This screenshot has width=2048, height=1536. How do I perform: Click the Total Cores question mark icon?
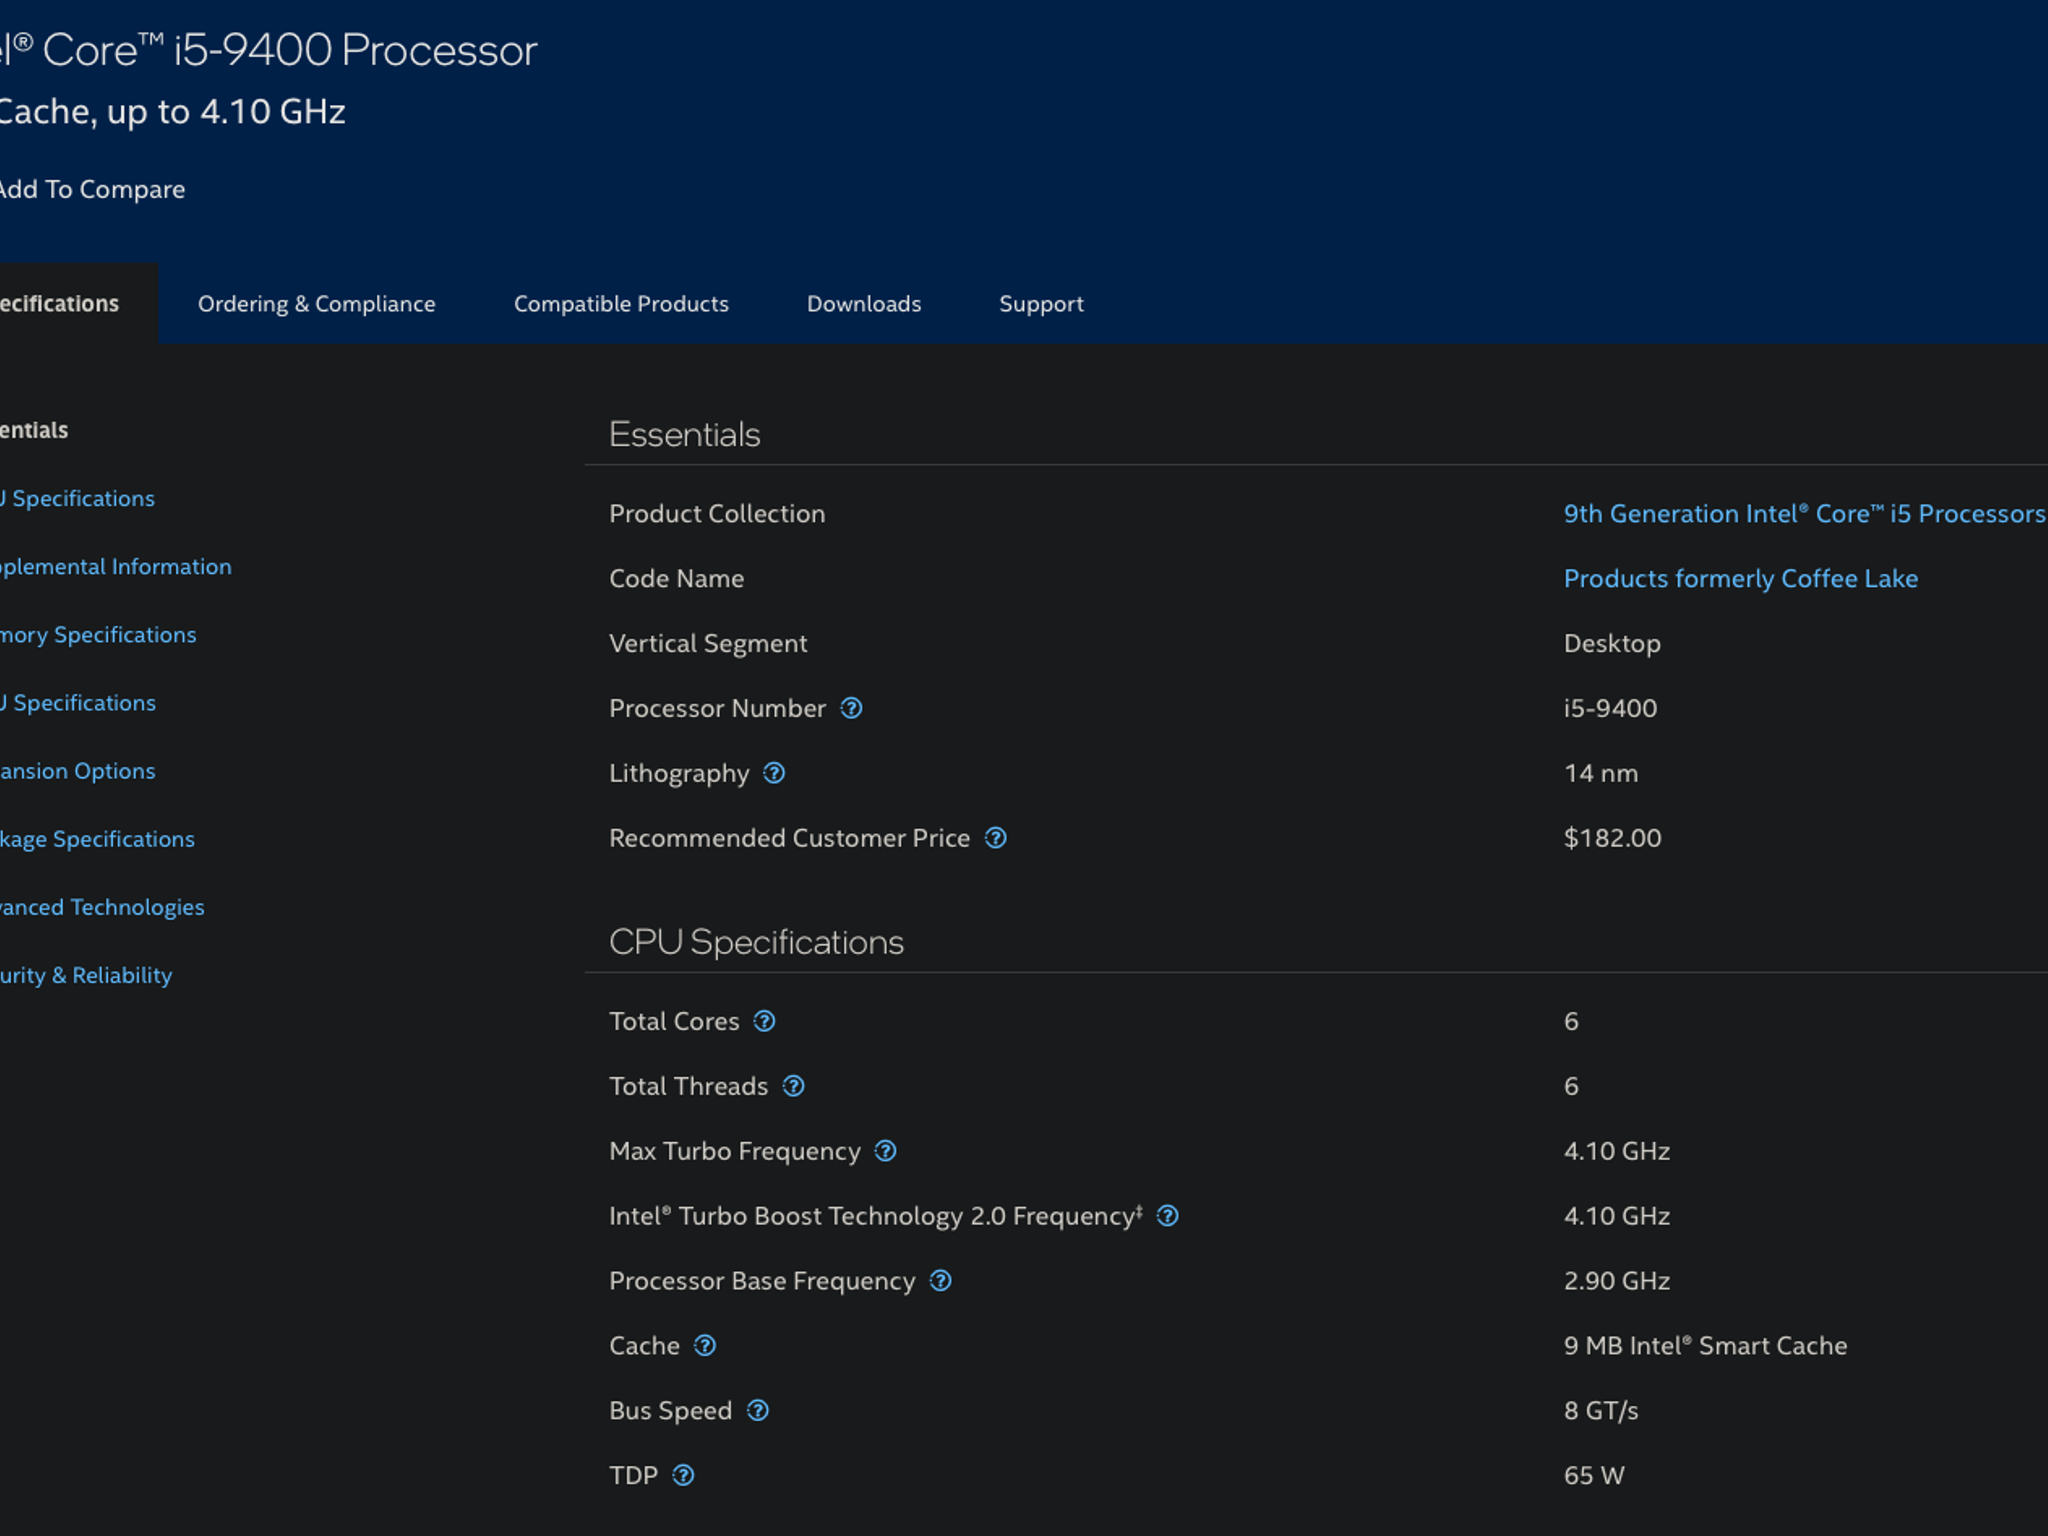(764, 1021)
